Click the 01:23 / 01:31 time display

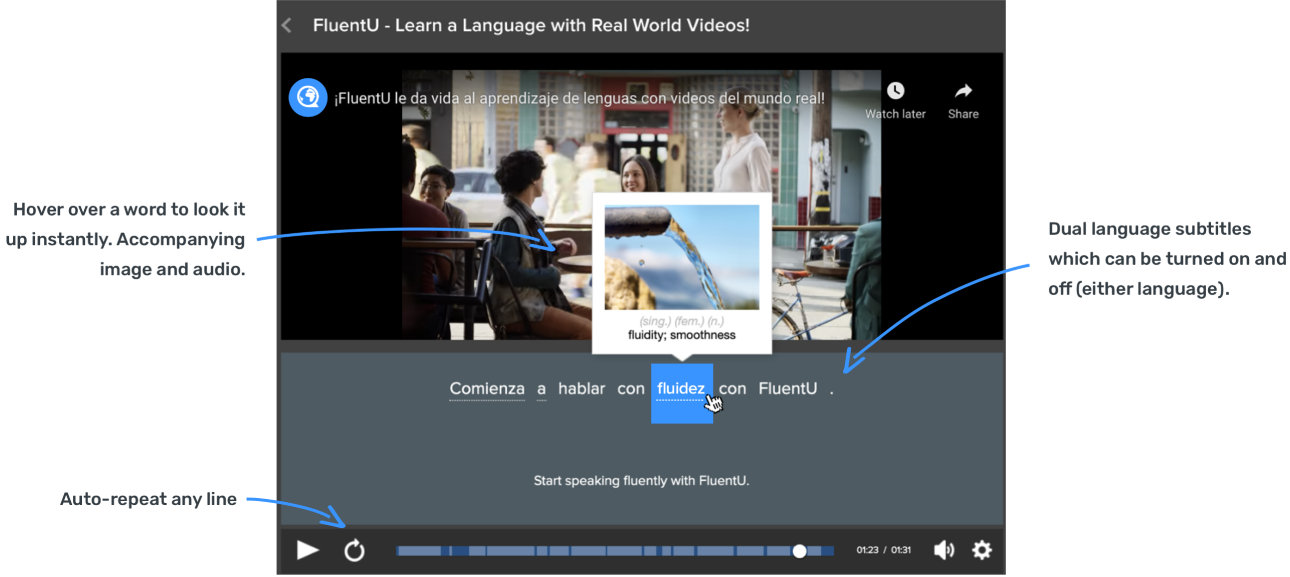(x=883, y=551)
